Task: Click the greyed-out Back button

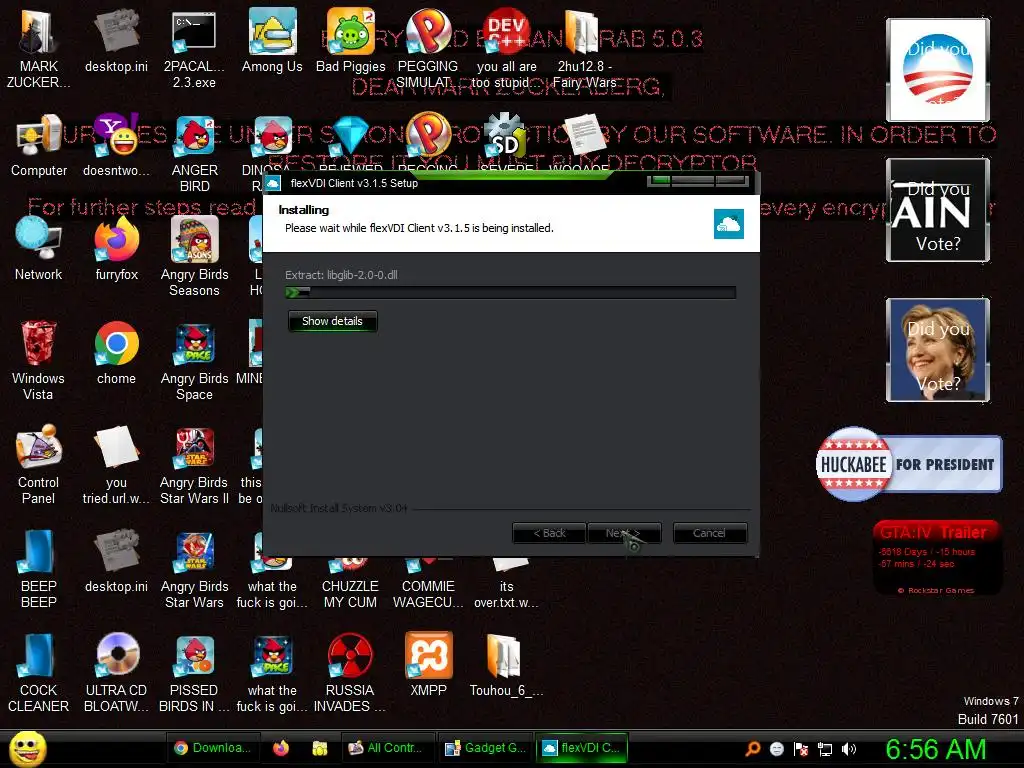Action: tap(549, 533)
